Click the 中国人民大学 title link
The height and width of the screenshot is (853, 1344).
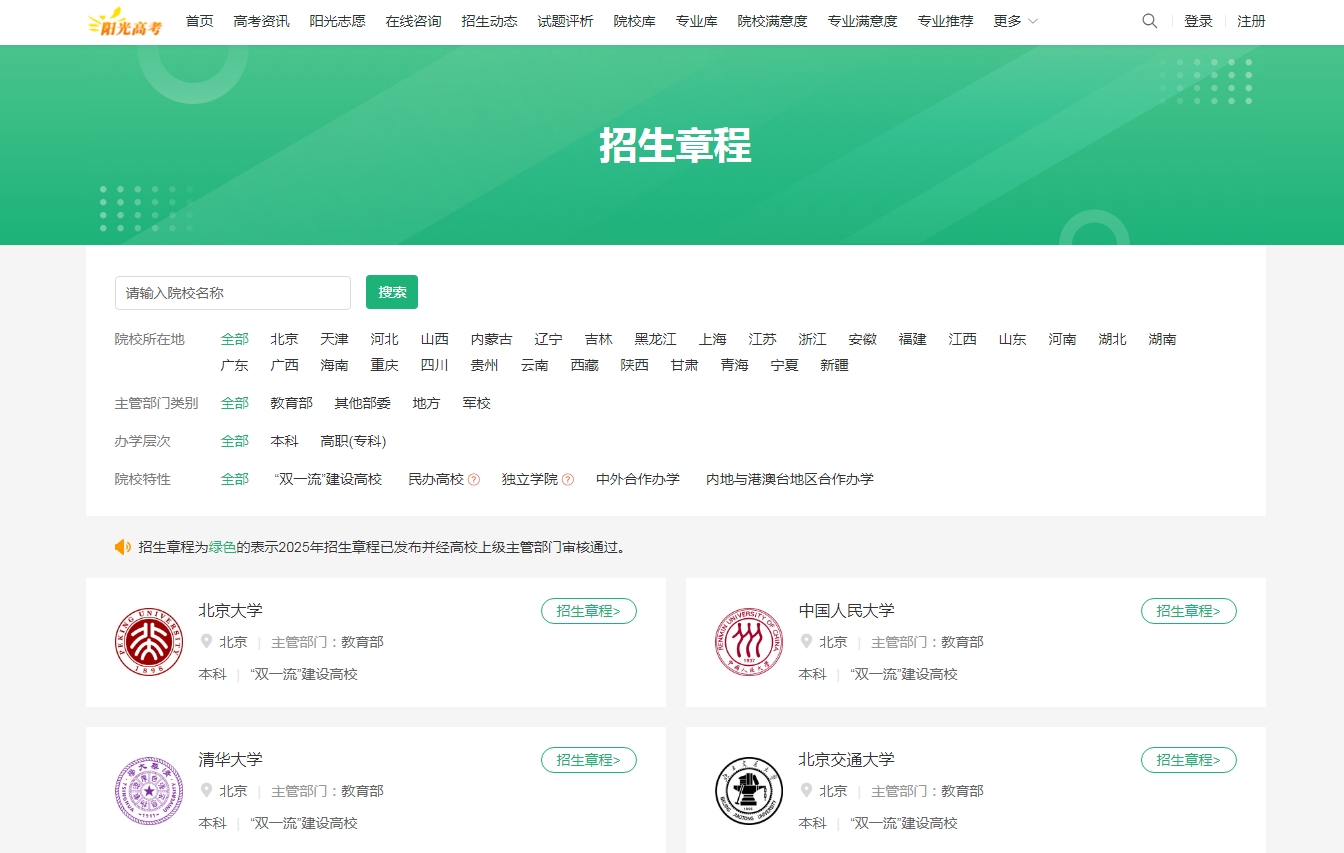click(x=847, y=611)
